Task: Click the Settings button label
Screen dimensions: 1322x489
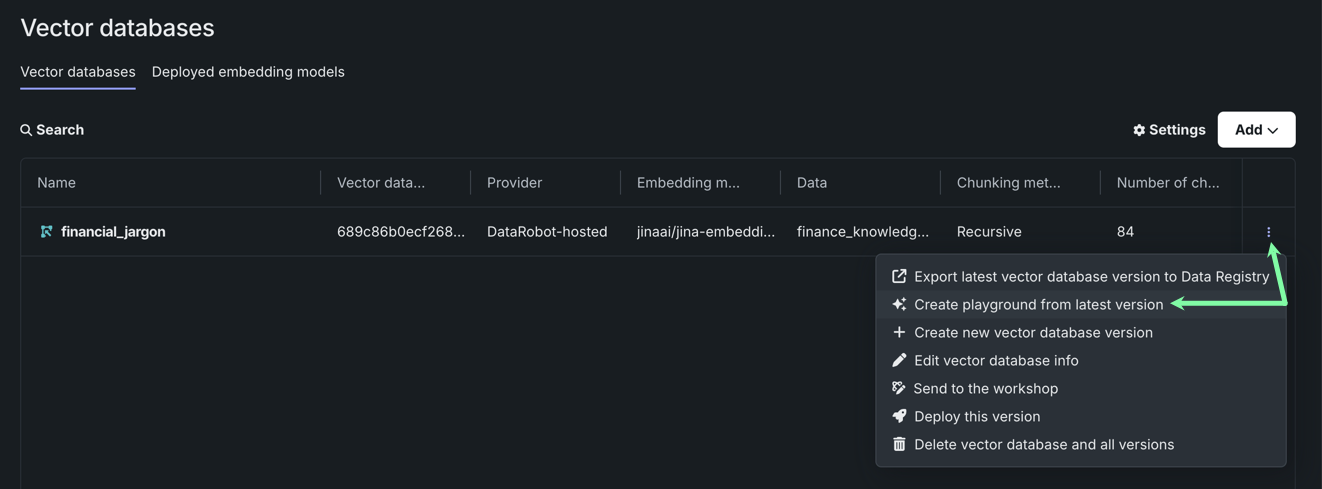Action: pyautogui.click(x=1177, y=130)
